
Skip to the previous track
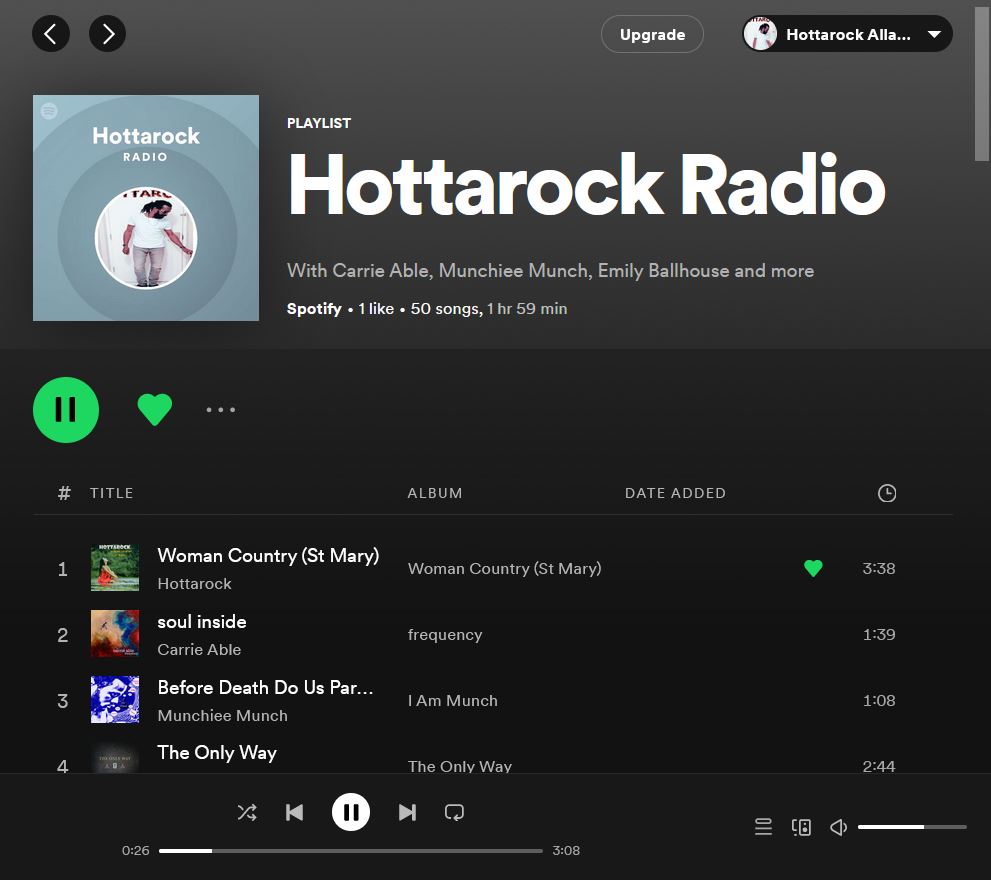[295, 812]
